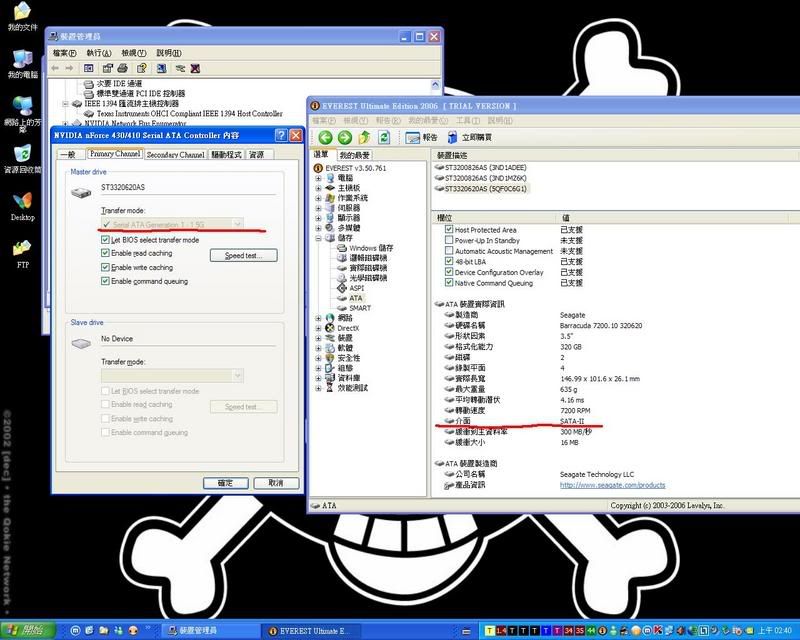
Task: Click Device Manager scrollbar up arrow
Action: tap(435, 85)
